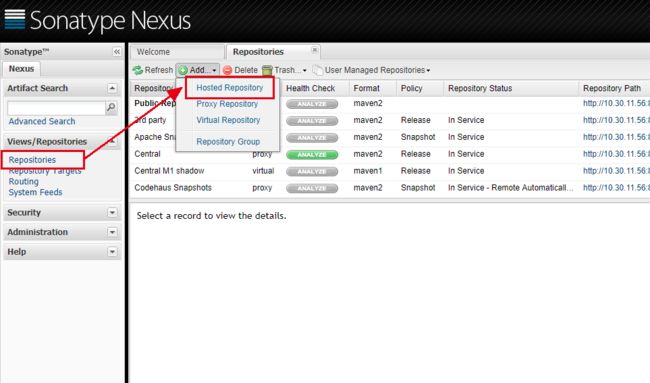The height and width of the screenshot is (383, 650).
Task: Select Proxy Repository menu entry
Action: (x=227, y=104)
